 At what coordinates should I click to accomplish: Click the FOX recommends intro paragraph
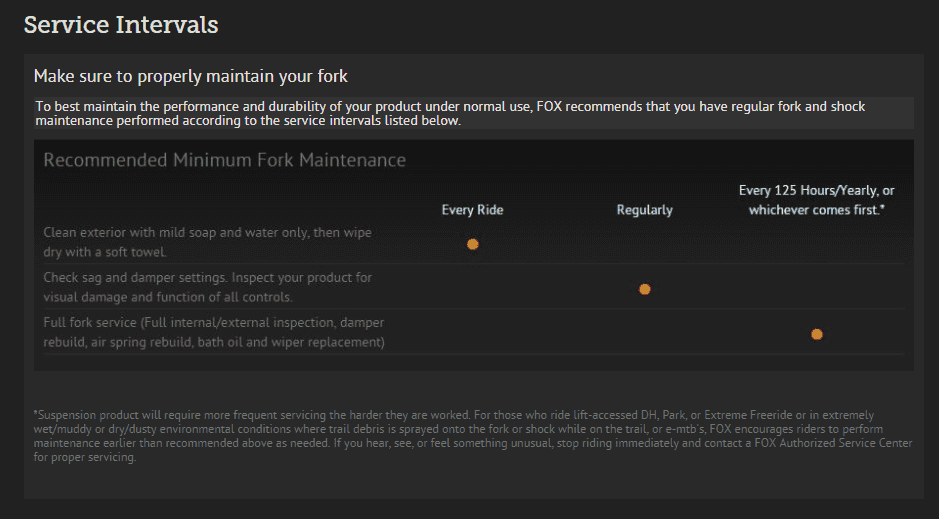coord(450,113)
